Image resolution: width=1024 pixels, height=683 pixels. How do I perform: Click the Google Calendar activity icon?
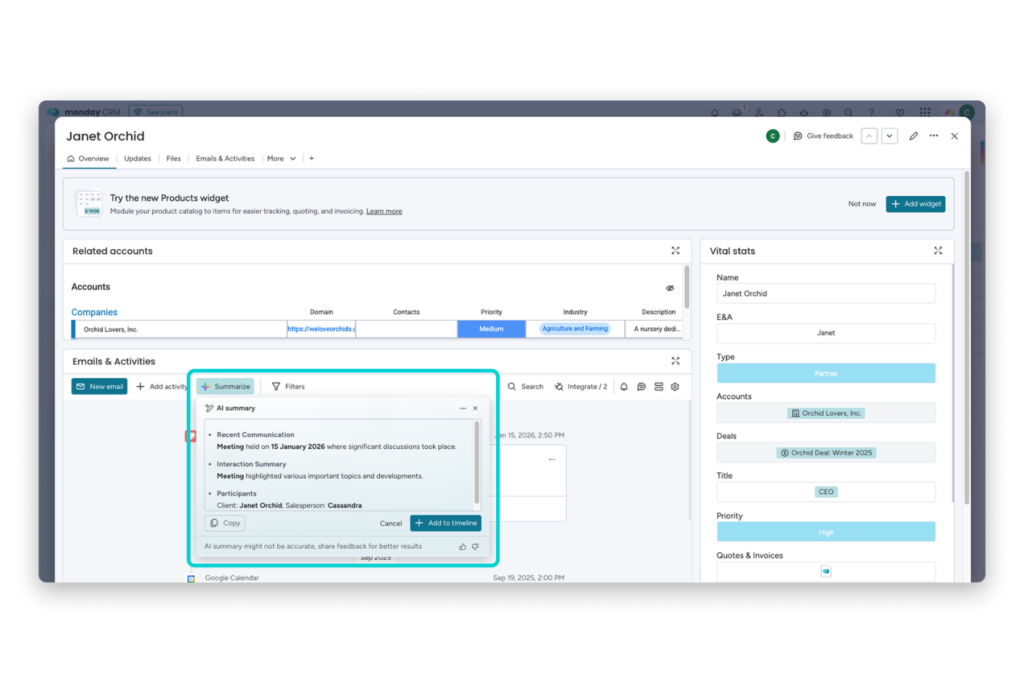[191, 579]
